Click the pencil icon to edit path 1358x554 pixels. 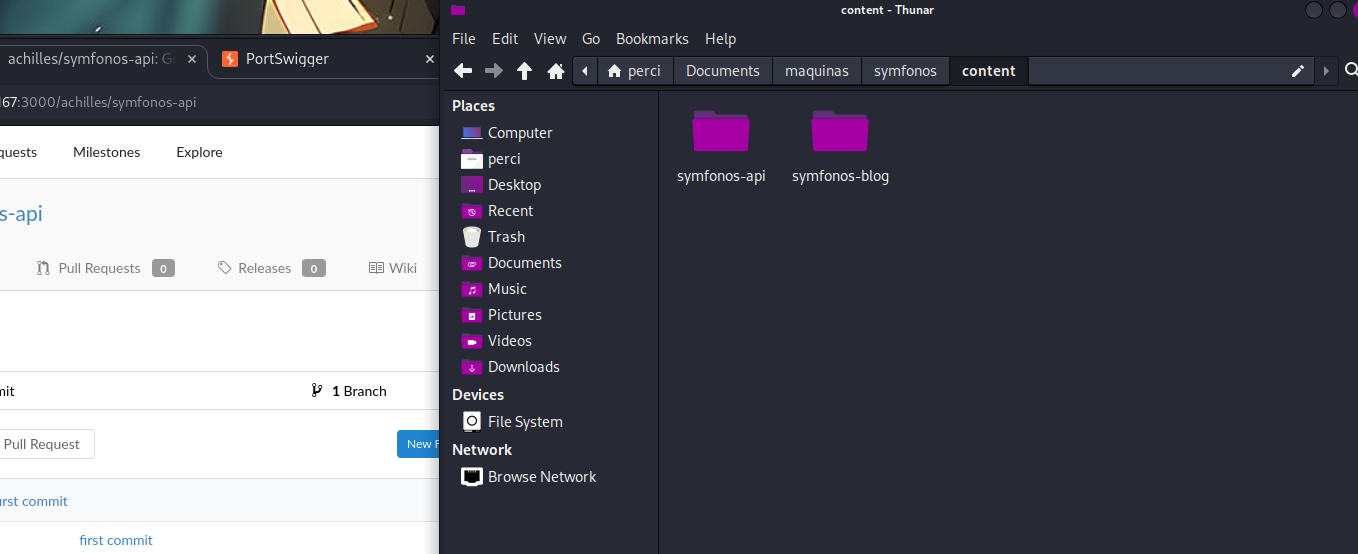point(1298,71)
